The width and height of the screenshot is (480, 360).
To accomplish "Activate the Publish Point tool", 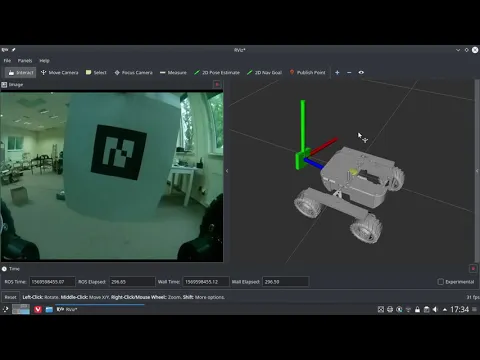I will [307, 72].
